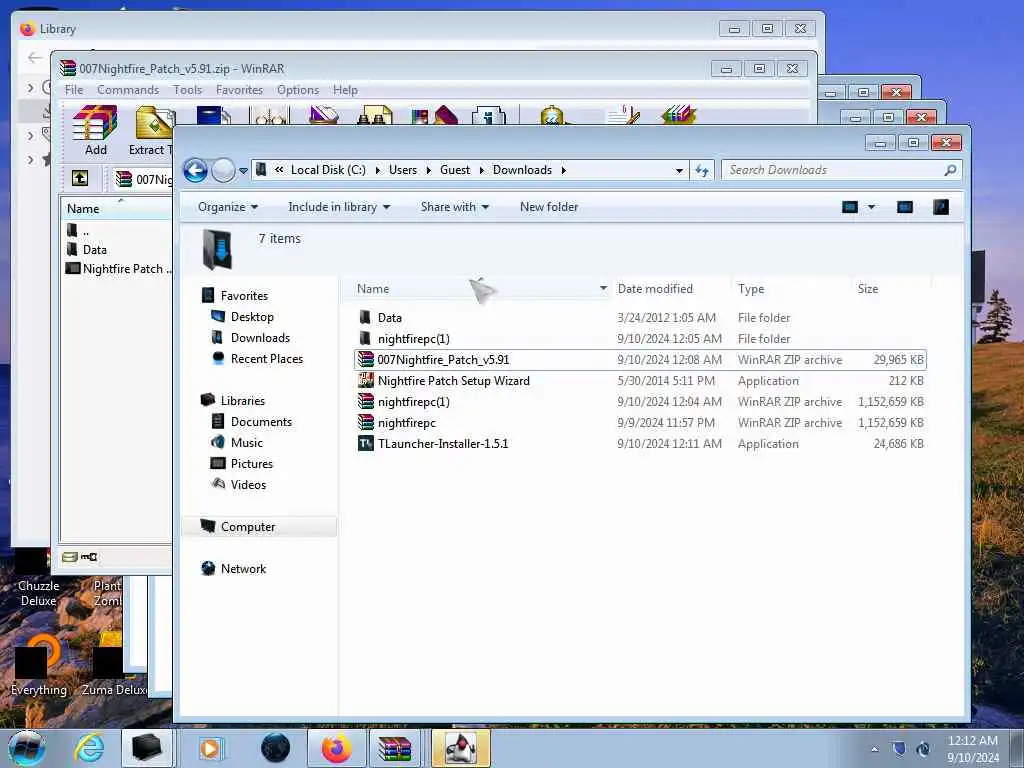Select Documents library in sidebar
Screen dimensions: 1024x768
(261, 422)
